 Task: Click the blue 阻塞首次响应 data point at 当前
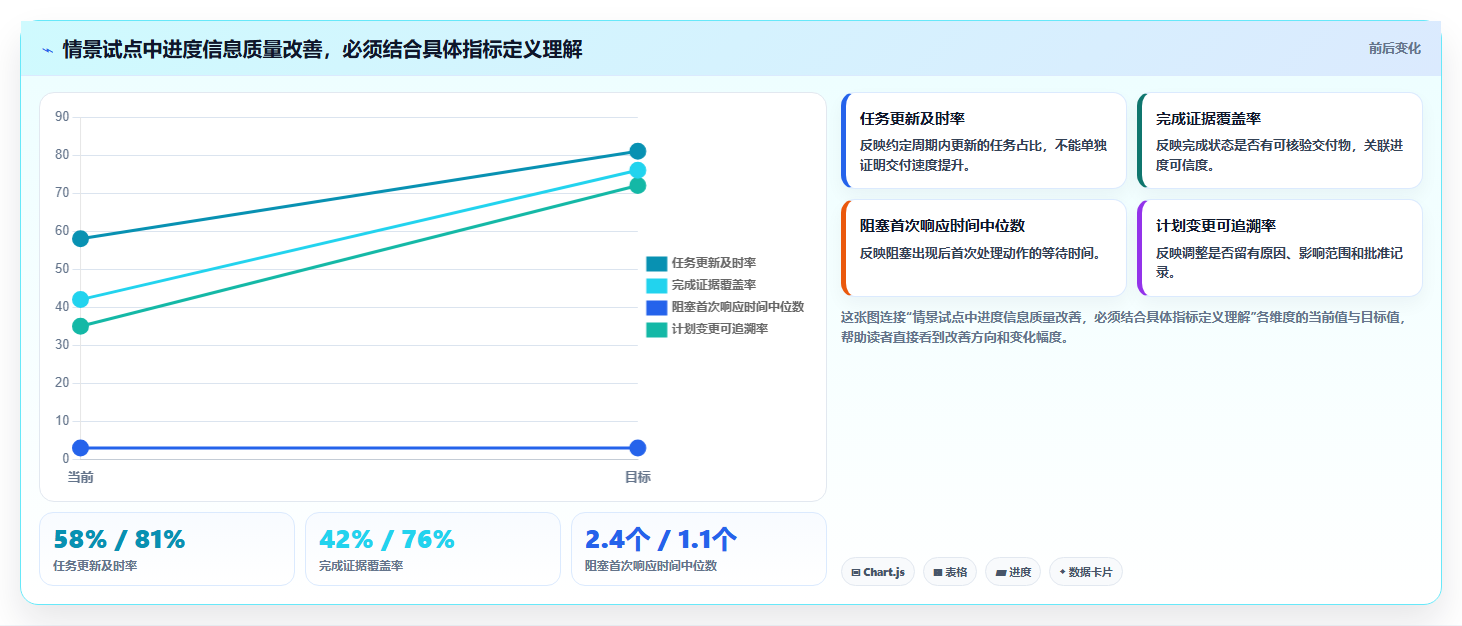(x=81, y=448)
